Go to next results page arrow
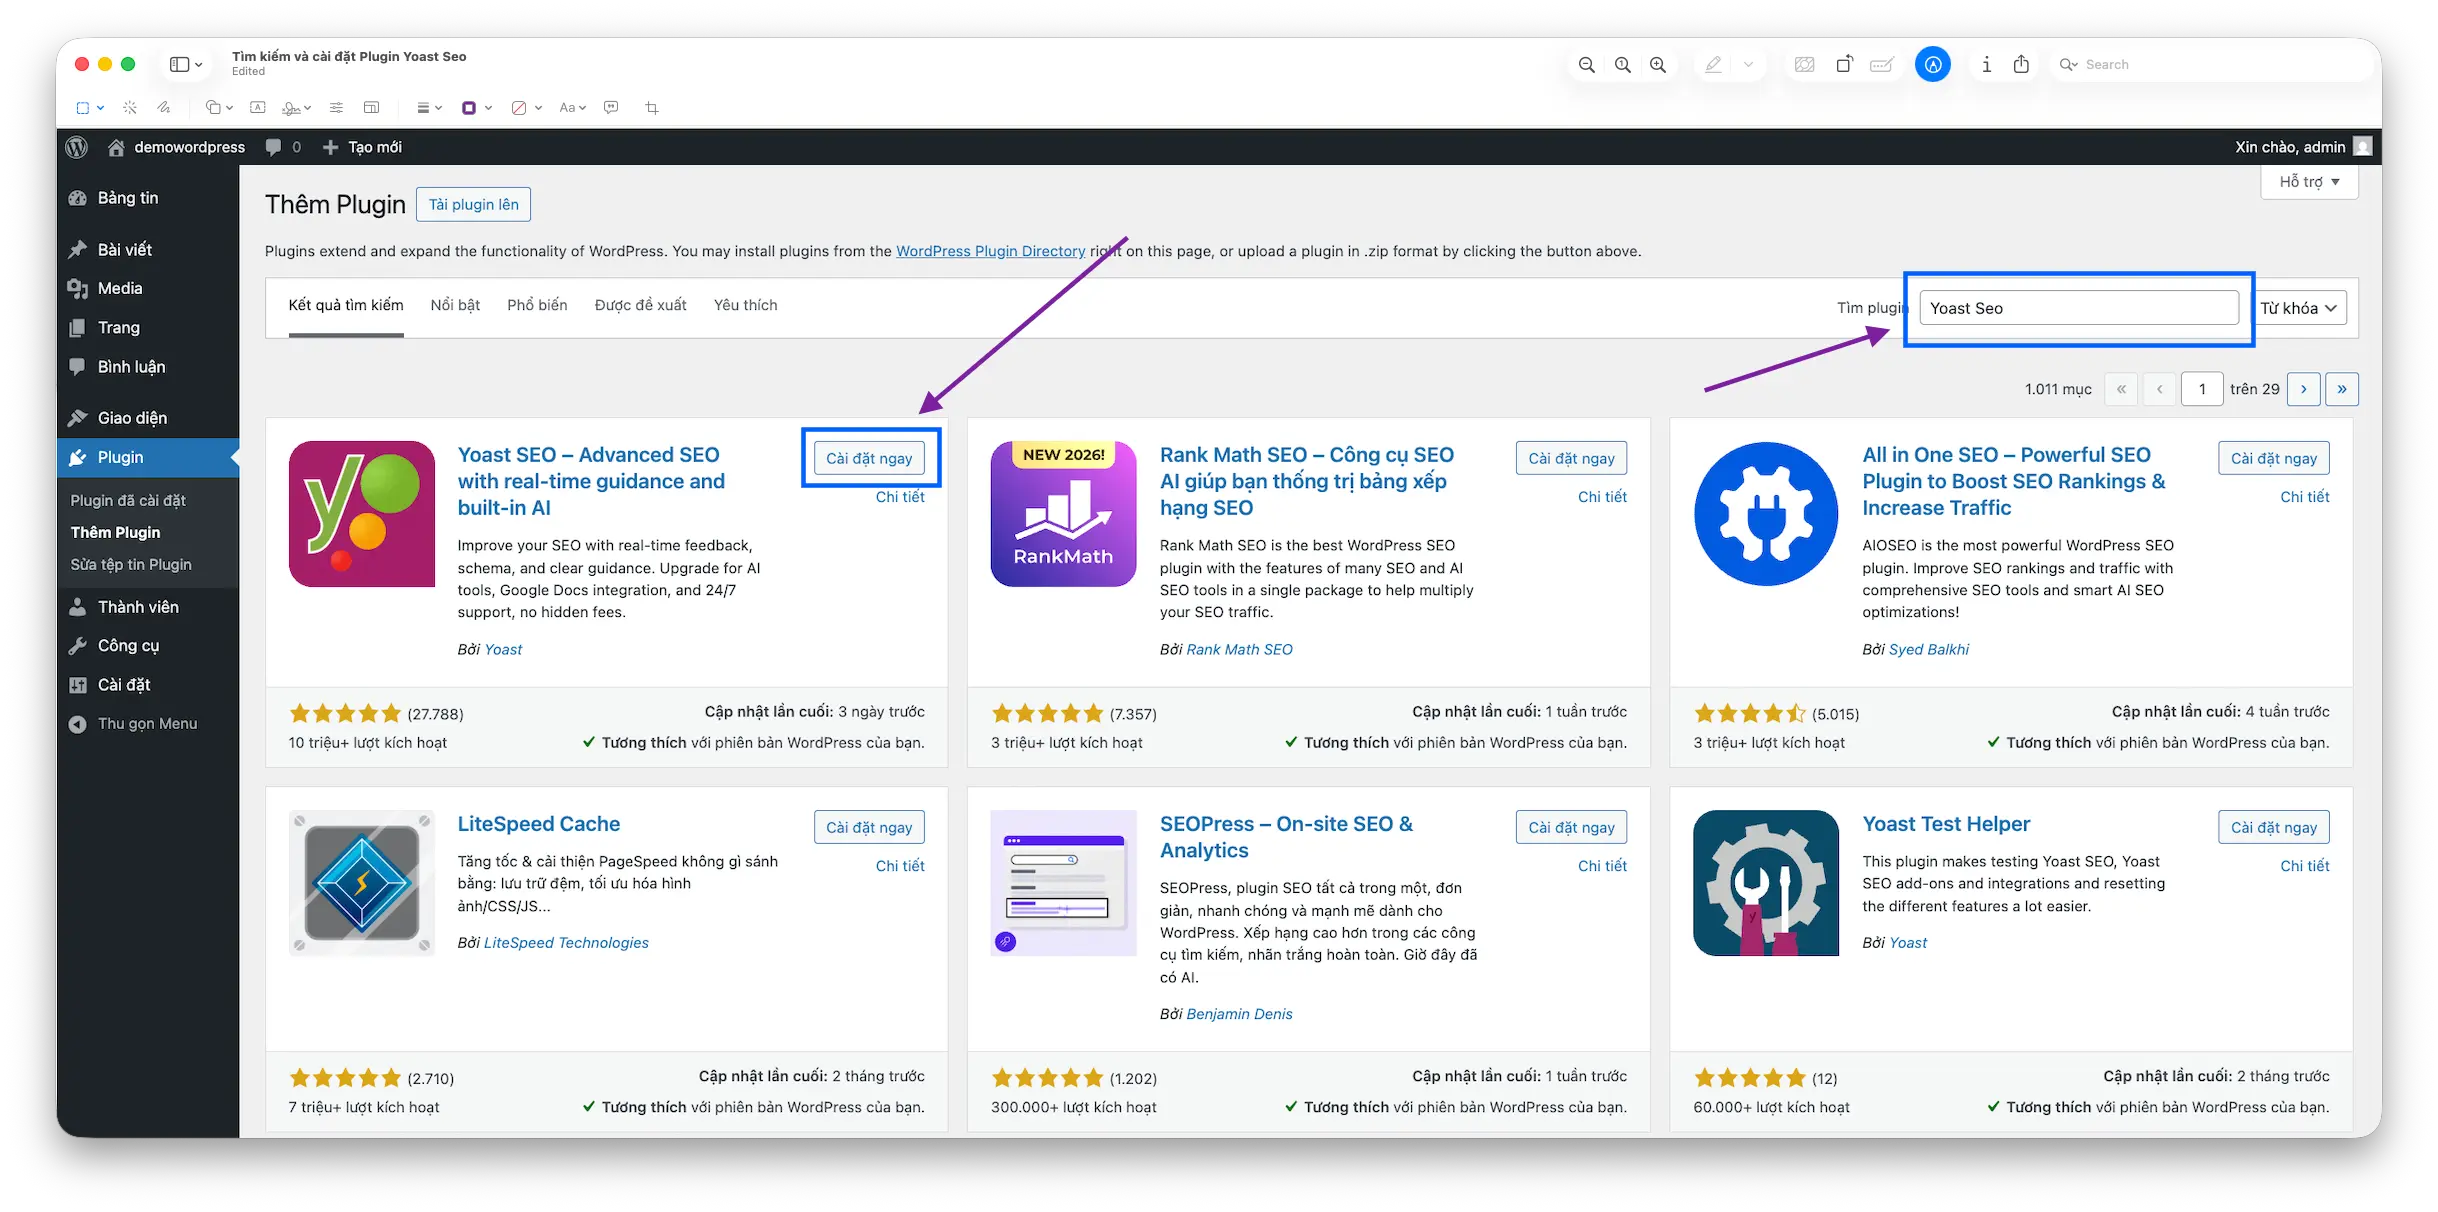This screenshot has height=1212, width=2438. click(x=2304, y=389)
